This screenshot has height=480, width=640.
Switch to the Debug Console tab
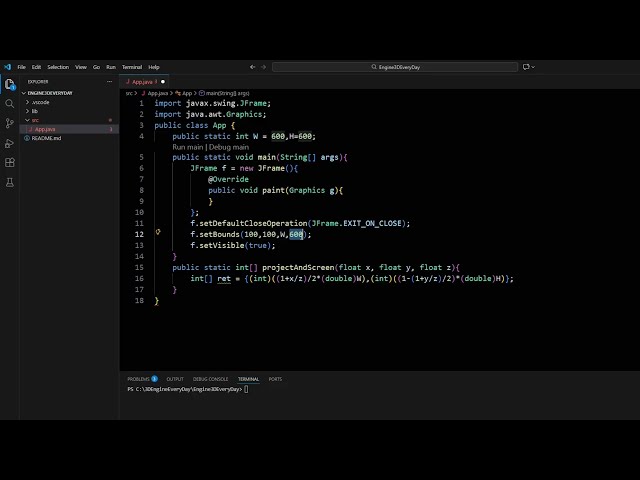211,379
